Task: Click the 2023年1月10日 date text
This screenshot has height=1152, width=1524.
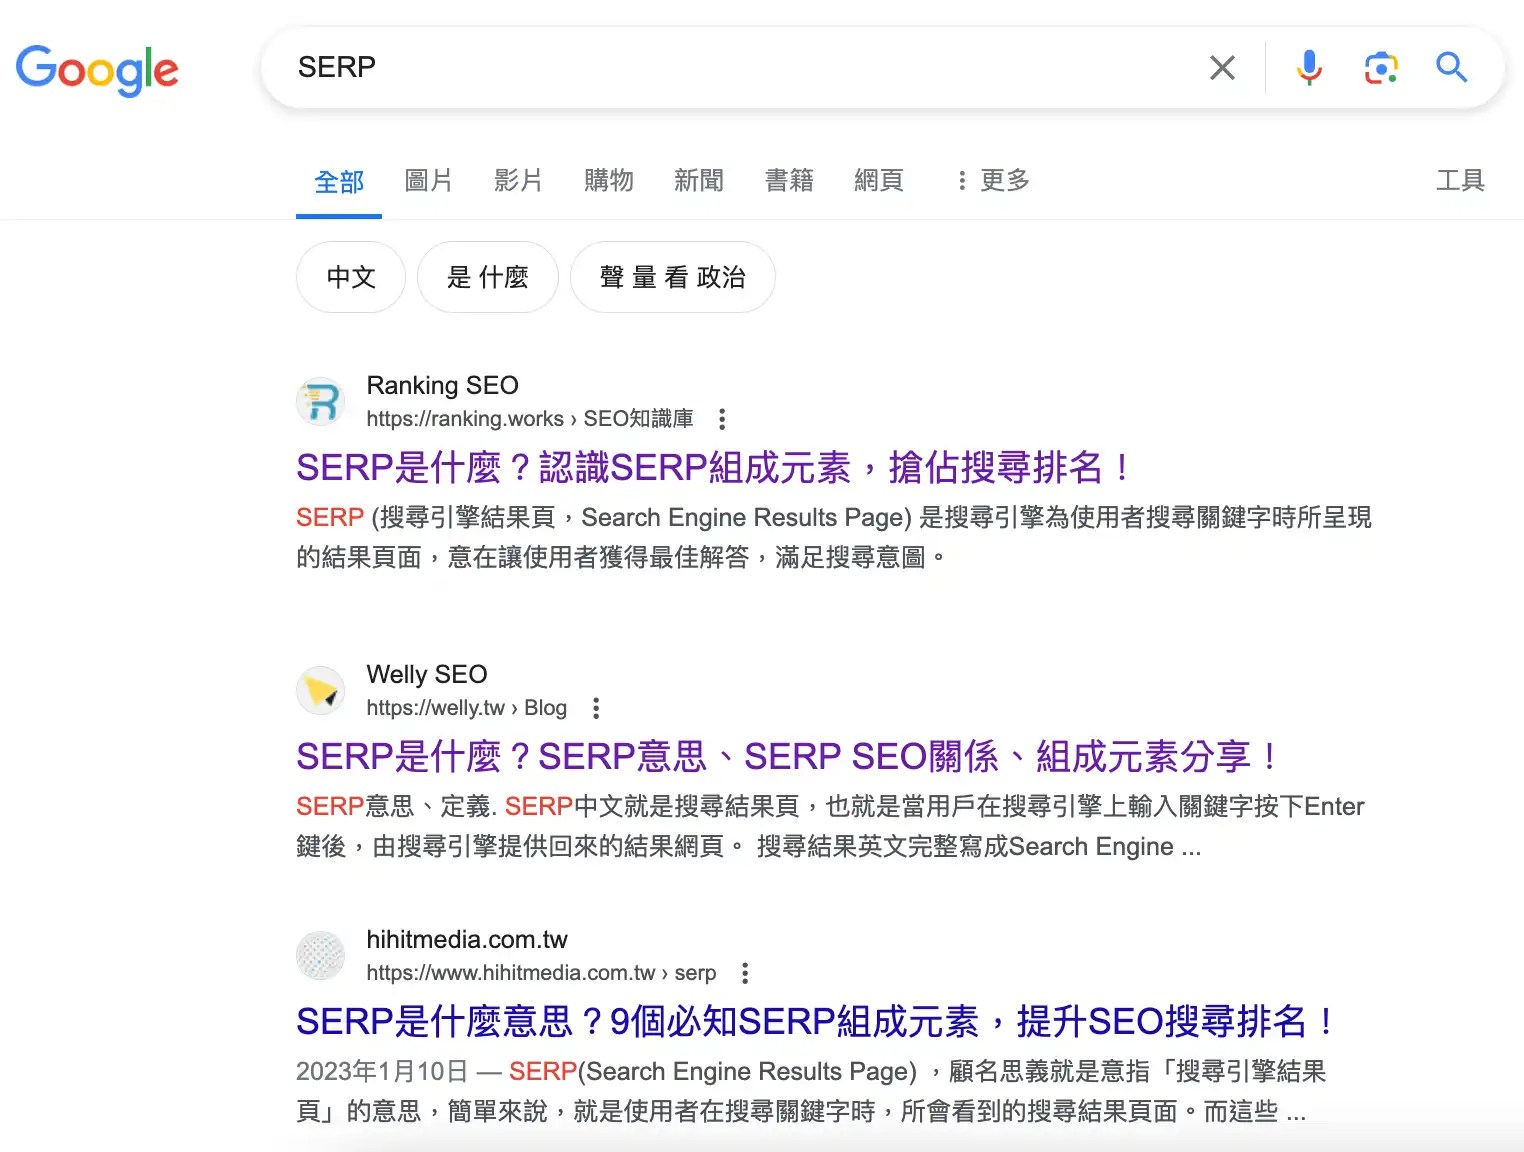Action: [x=382, y=1072]
